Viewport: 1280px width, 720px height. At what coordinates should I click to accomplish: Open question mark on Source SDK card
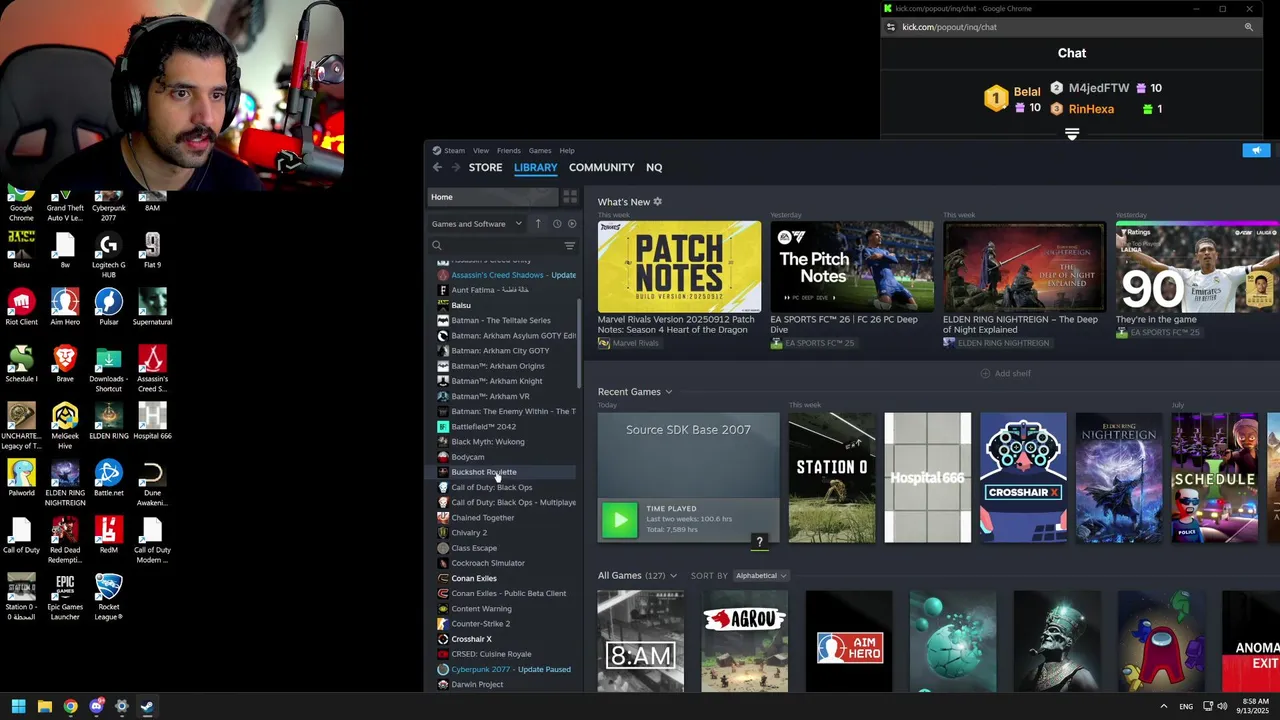[759, 541]
